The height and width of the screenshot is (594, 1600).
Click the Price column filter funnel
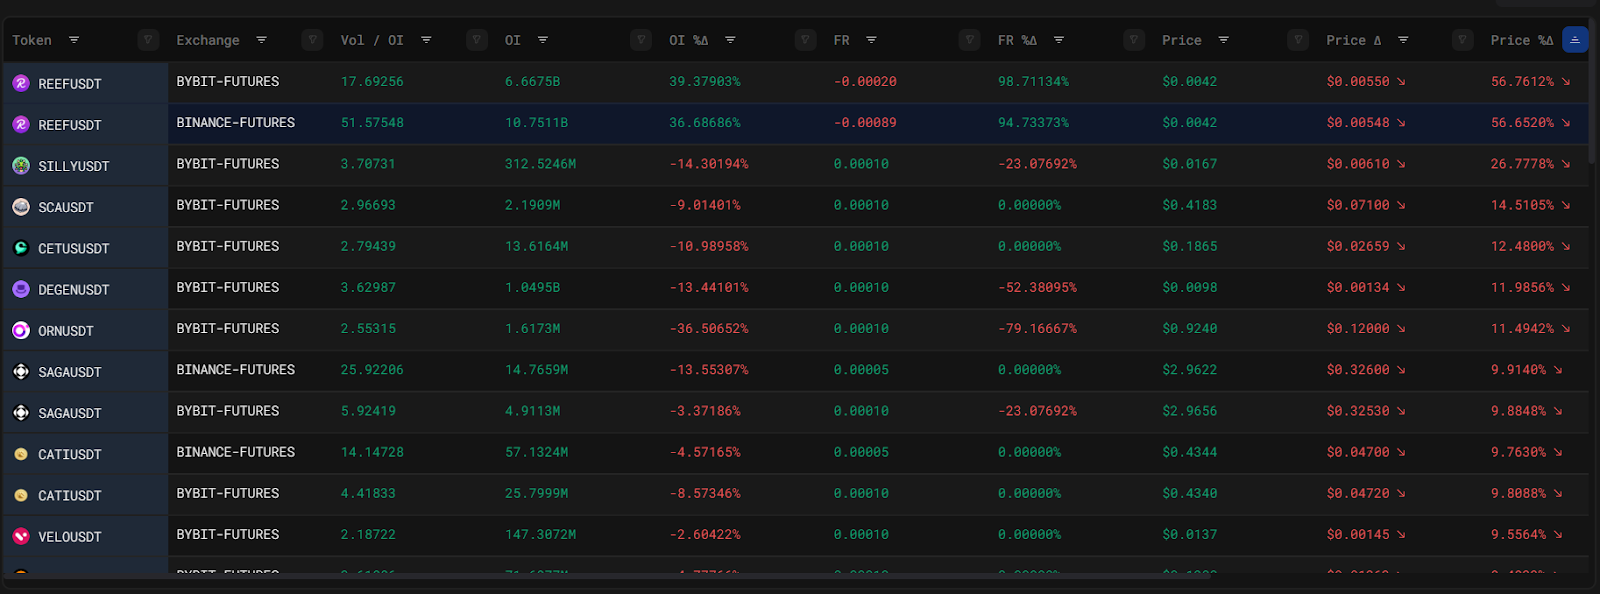(1298, 40)
